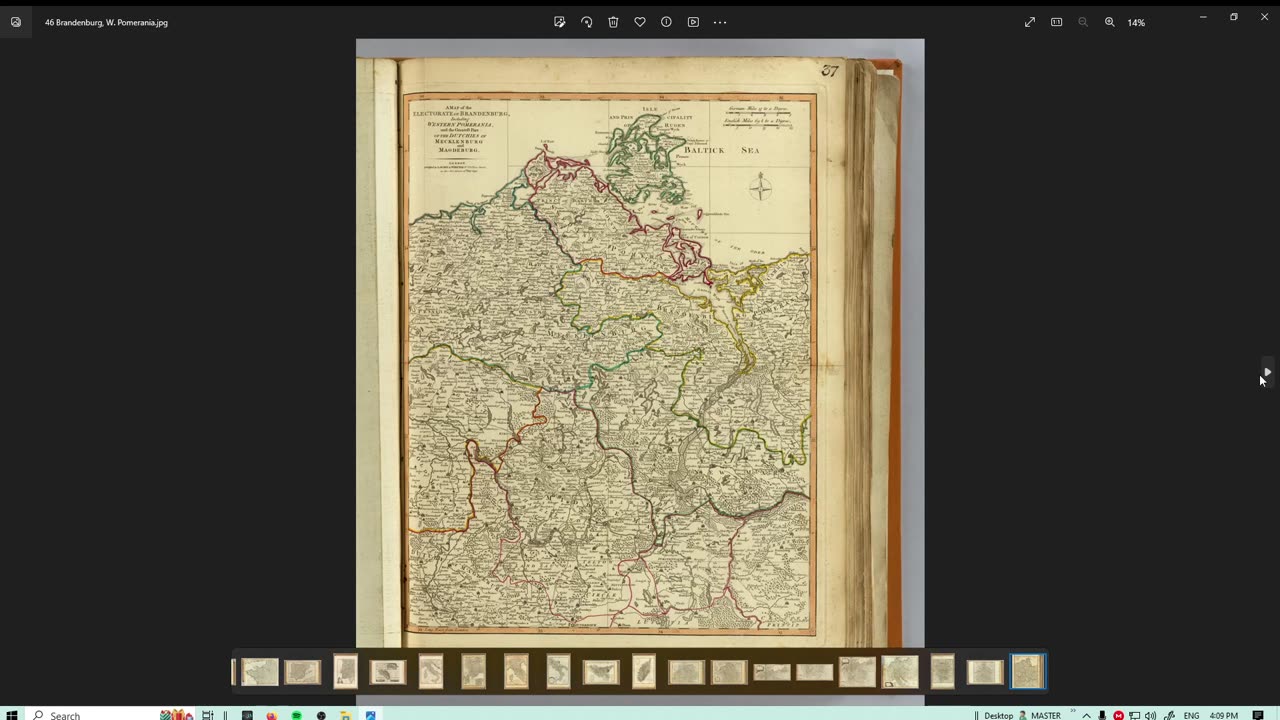This screenshot has height=720, width=1280.
Task: Delete the photo with trash icon
Action: click(x=613, y=22)
